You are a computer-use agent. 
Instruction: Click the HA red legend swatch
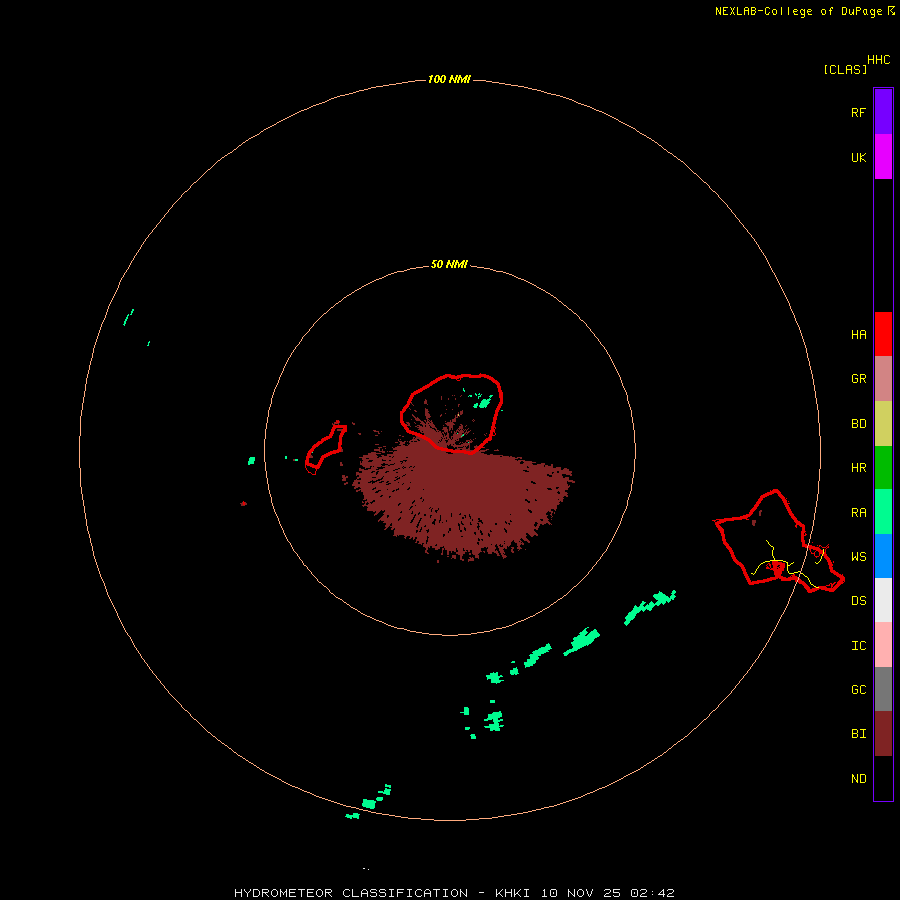883,334
